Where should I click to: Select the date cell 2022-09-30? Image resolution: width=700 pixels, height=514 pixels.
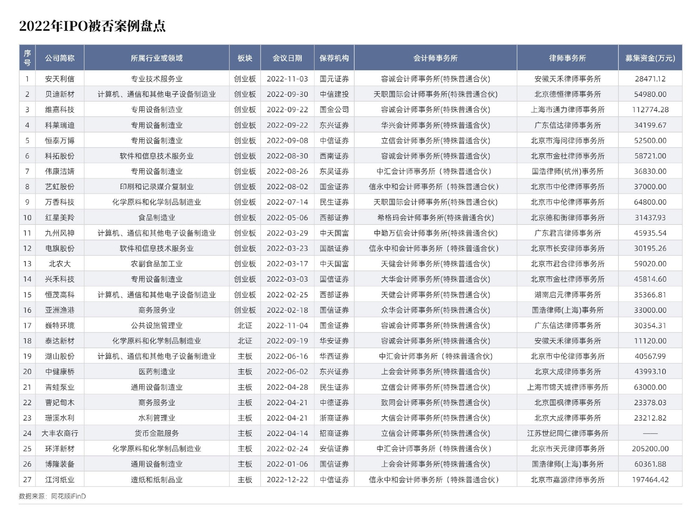(288, 94)
